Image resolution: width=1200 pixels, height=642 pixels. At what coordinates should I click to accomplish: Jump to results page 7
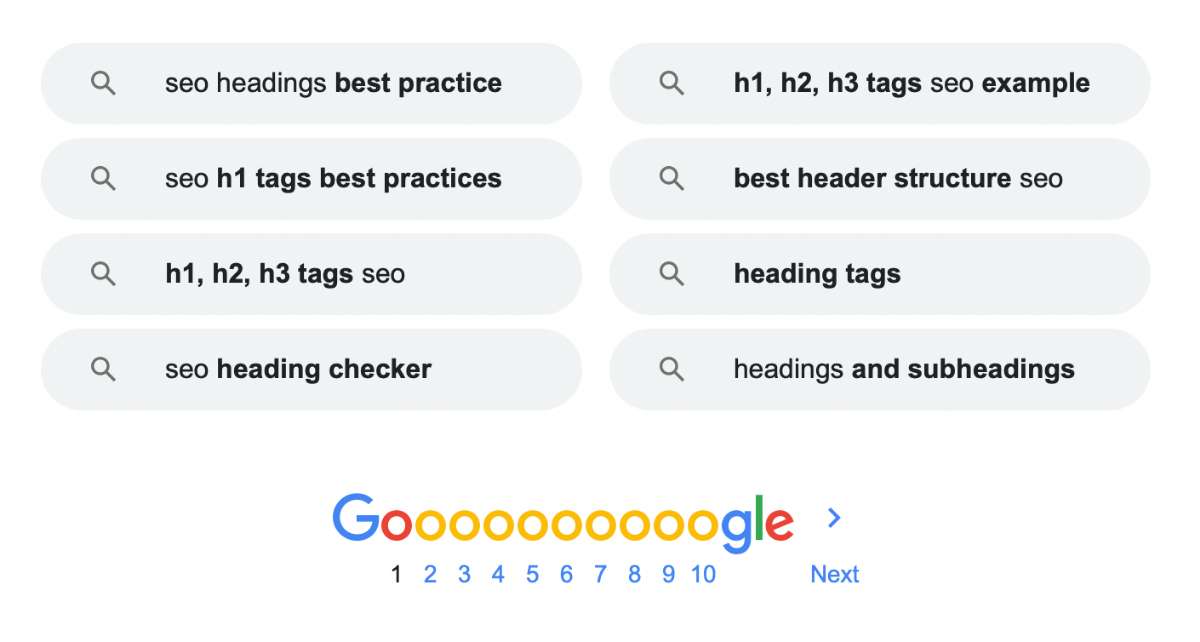tap(600, 574)
